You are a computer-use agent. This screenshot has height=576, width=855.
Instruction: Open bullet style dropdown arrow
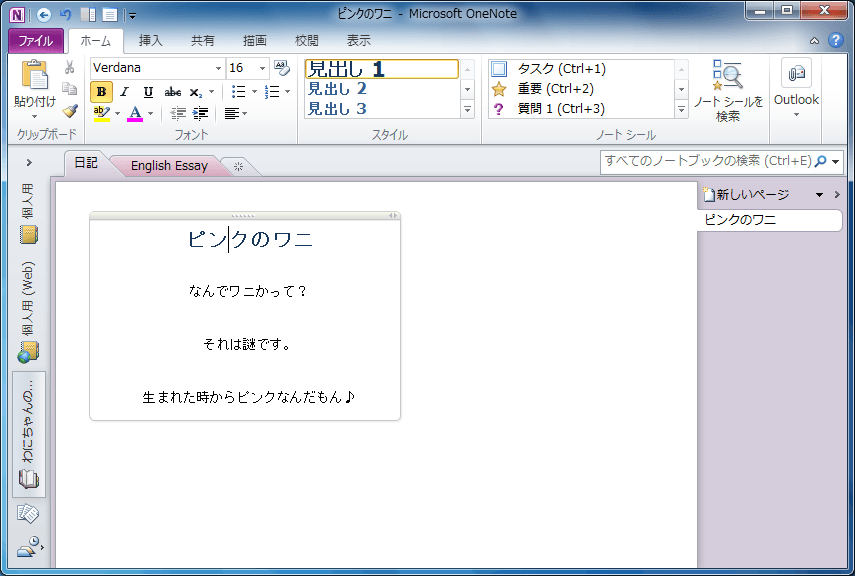click(x=254, y=92)
